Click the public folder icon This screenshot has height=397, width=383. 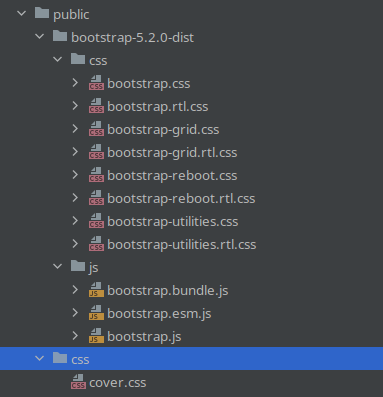click(42, 13)
